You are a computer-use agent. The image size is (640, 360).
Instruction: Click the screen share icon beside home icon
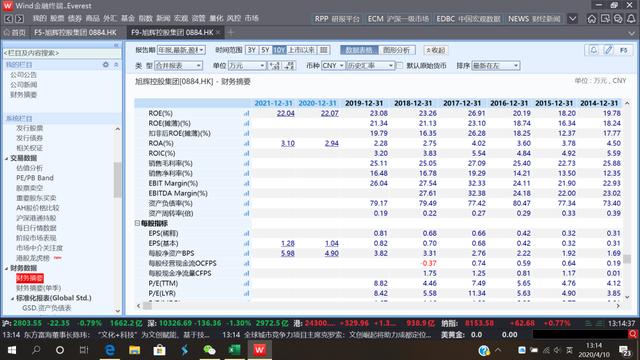tap(605, 19)
